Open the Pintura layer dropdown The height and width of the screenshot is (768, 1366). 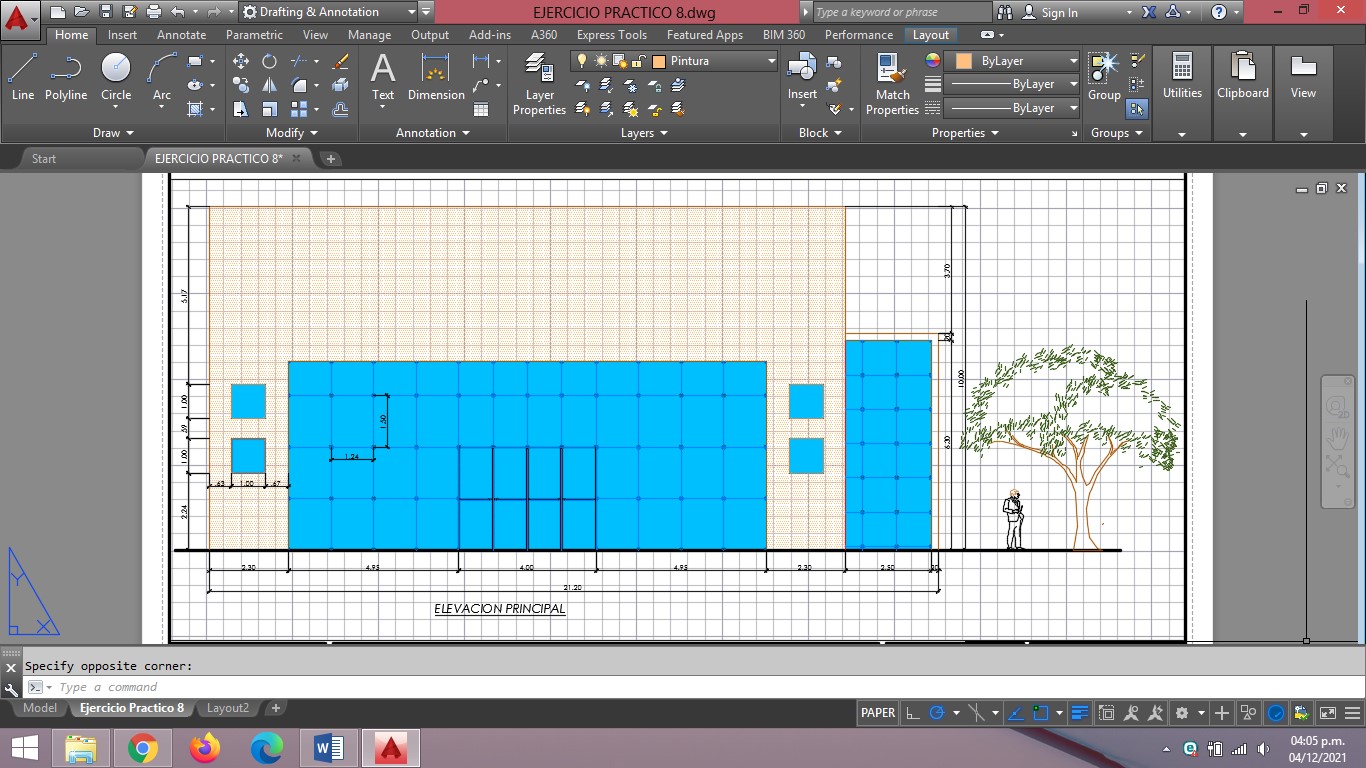[x=772, y=61]
